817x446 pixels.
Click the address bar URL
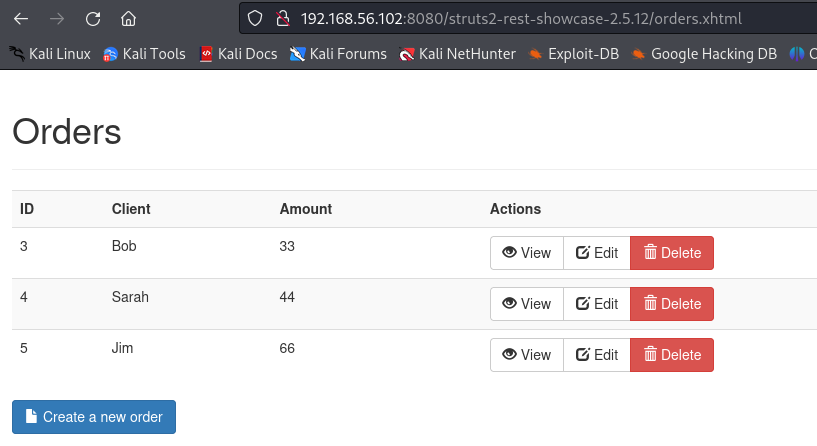click(x=521, y=19)
